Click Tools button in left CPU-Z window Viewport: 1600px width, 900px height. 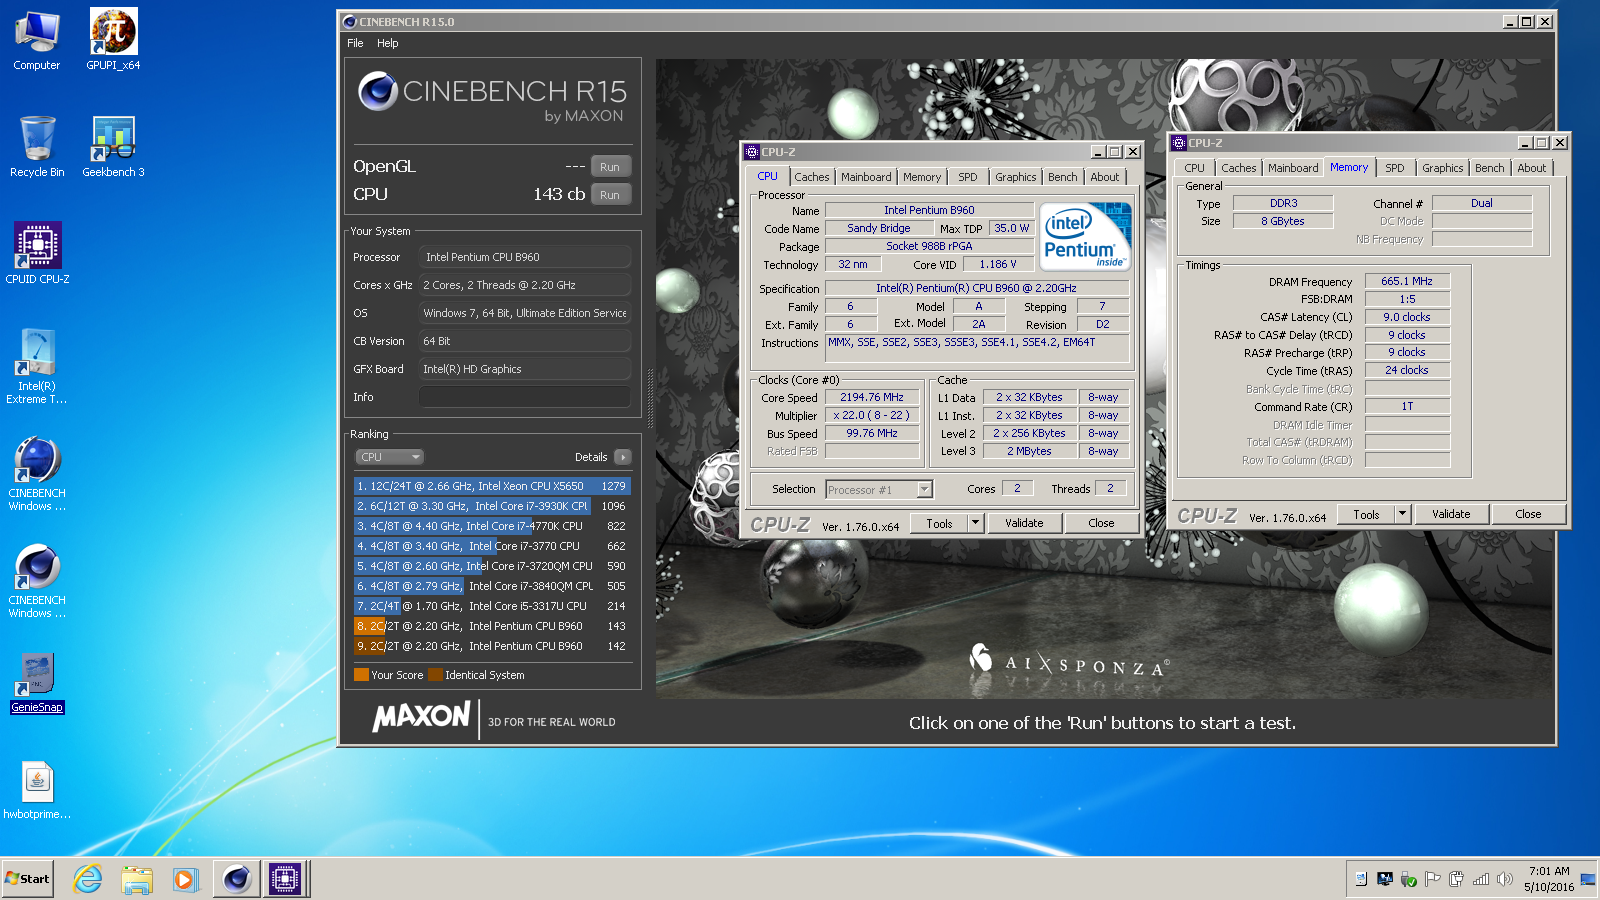click(x=939, y=523)
